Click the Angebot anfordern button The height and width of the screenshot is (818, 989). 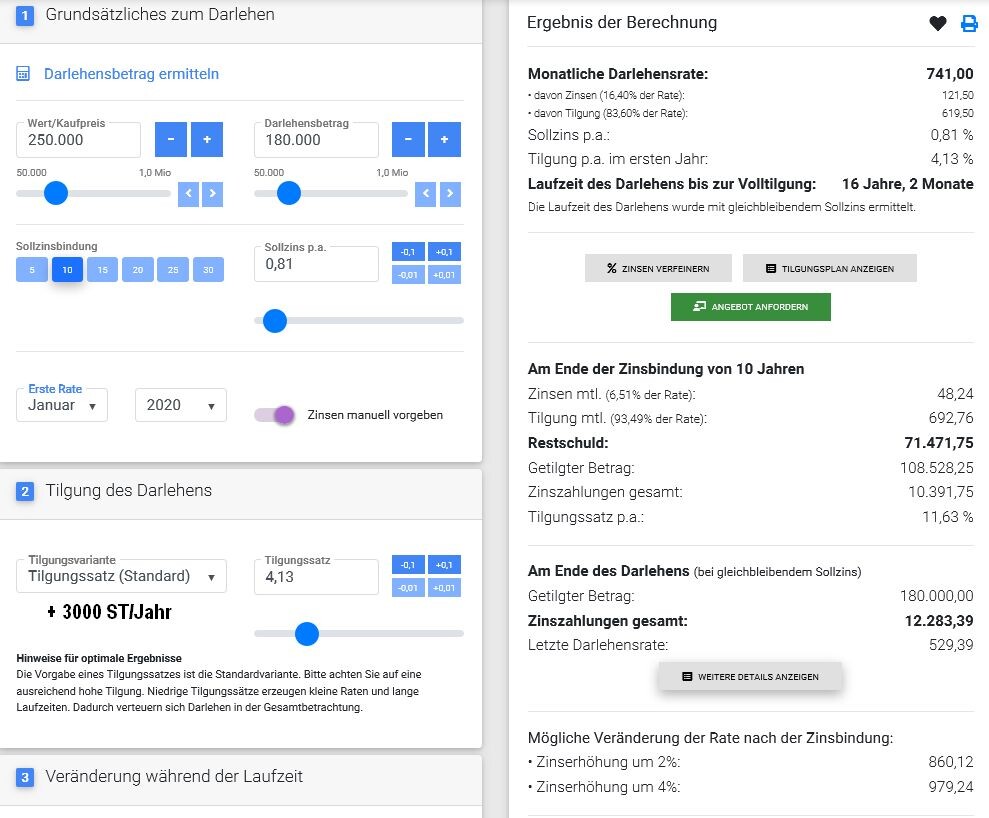point(750,306)
